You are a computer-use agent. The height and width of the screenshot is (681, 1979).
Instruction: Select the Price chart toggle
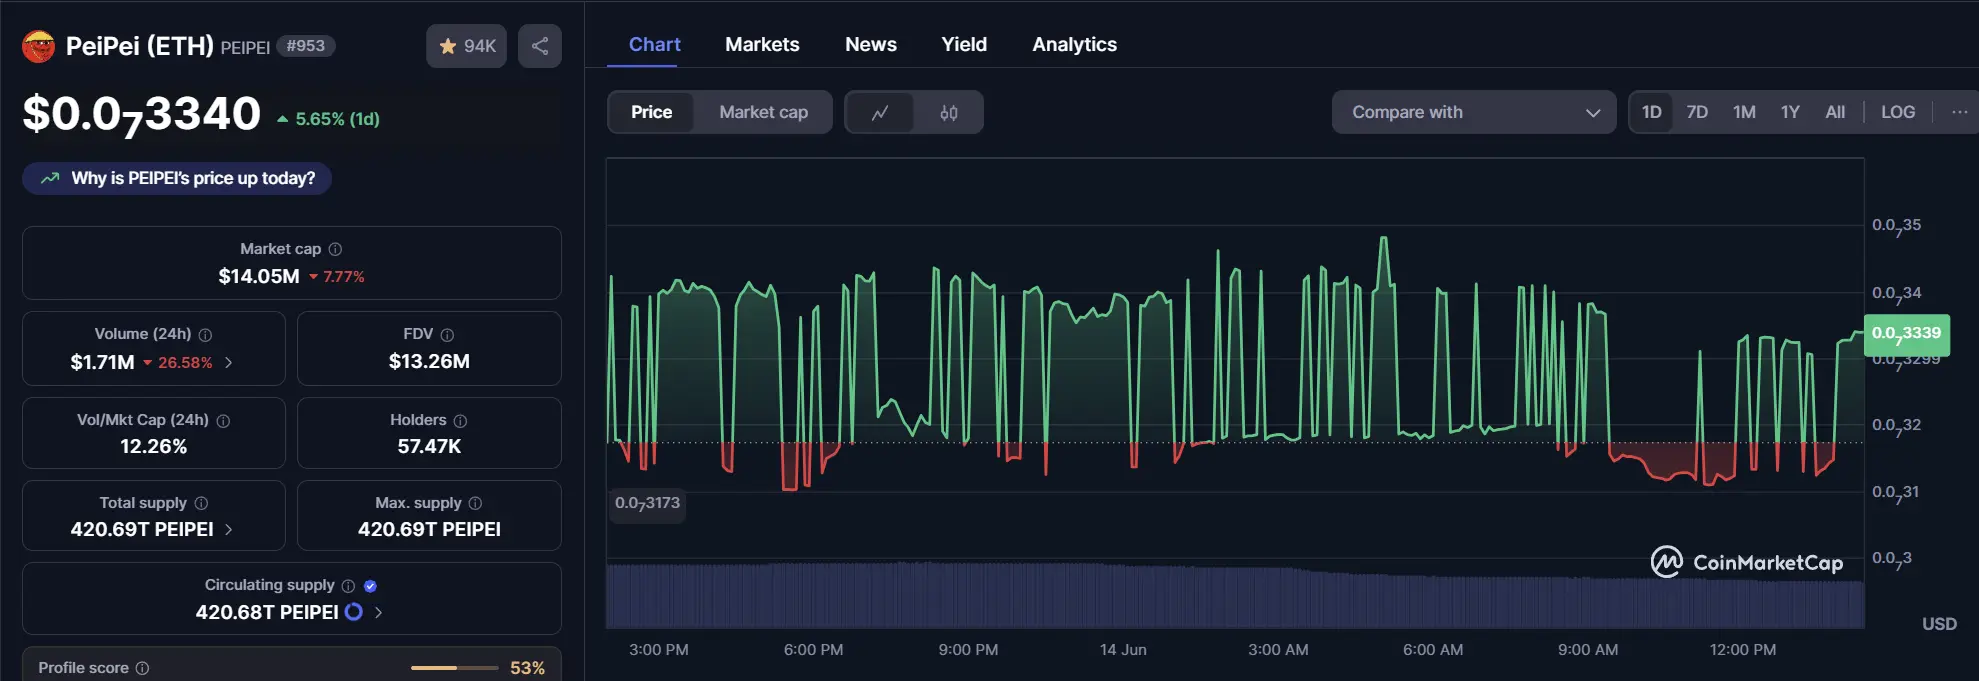click(x=651, y=112)
